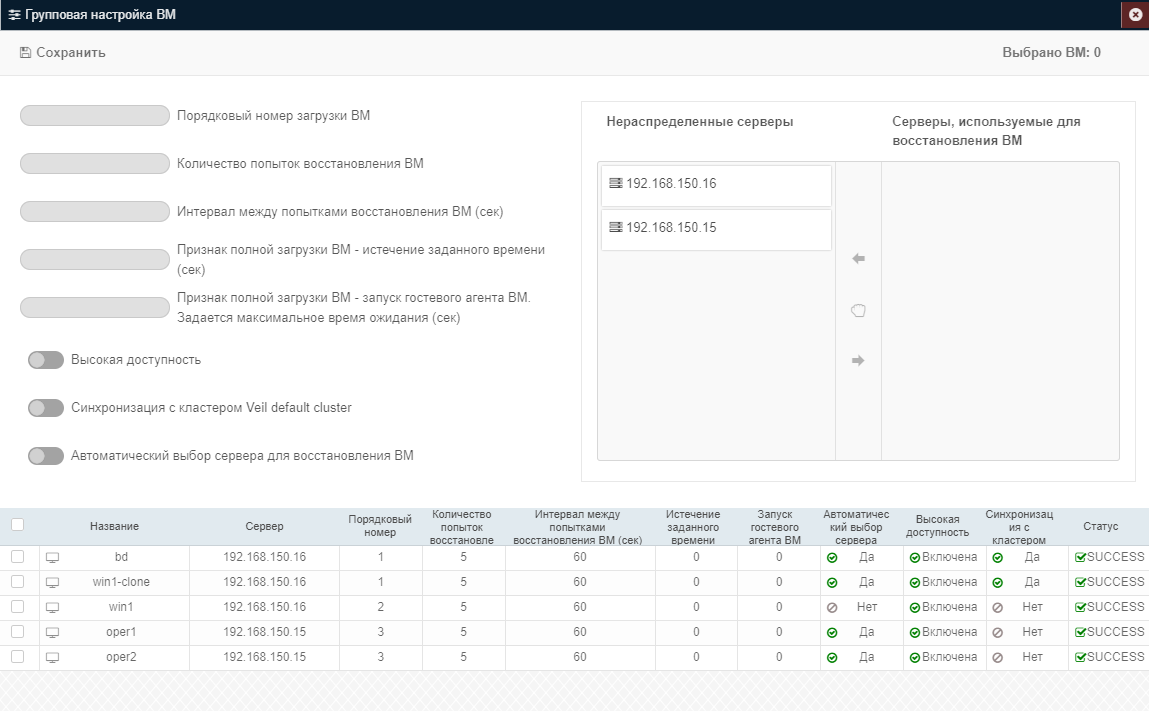The image size is (1149, 711).
Task: Click the Порядковый номер загрузки ВМ field
Action: pyautogui.click(x=95, y=115)
